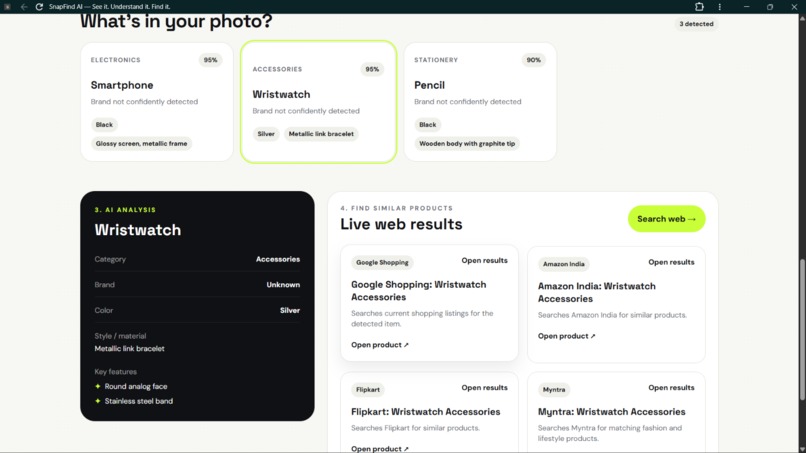This screenshot has height=453, width=806.
Task: Click Wristwatch's 95% confidence badge
Action: (372, 69)
